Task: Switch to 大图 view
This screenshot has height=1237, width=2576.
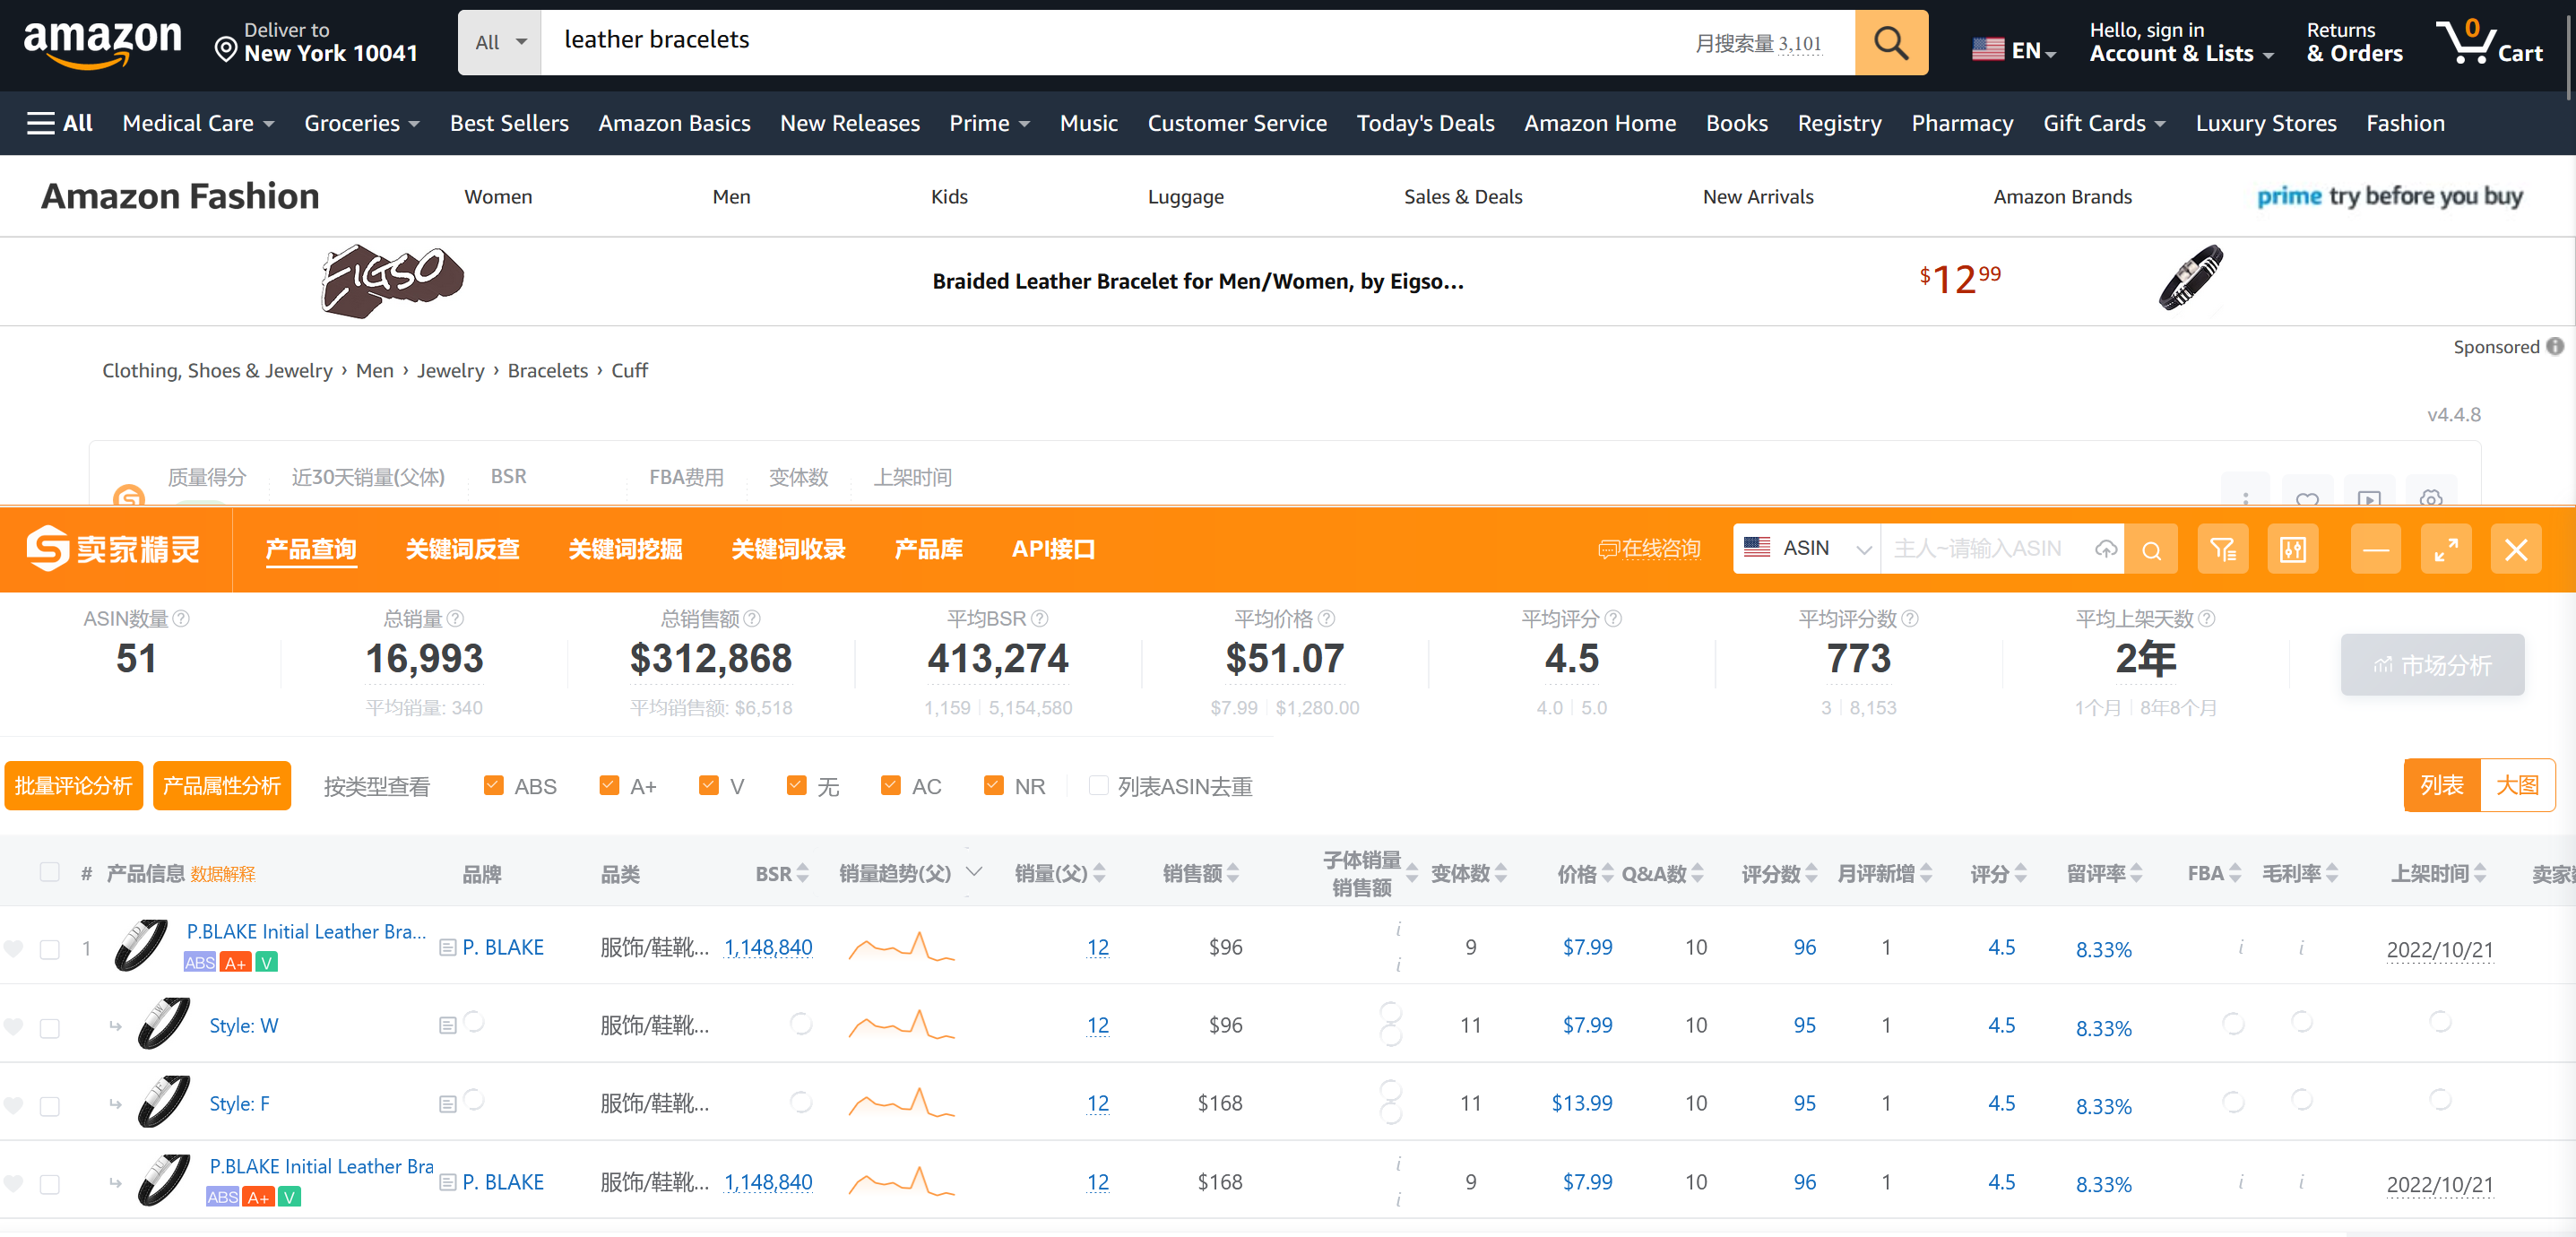Action: 2517,785
